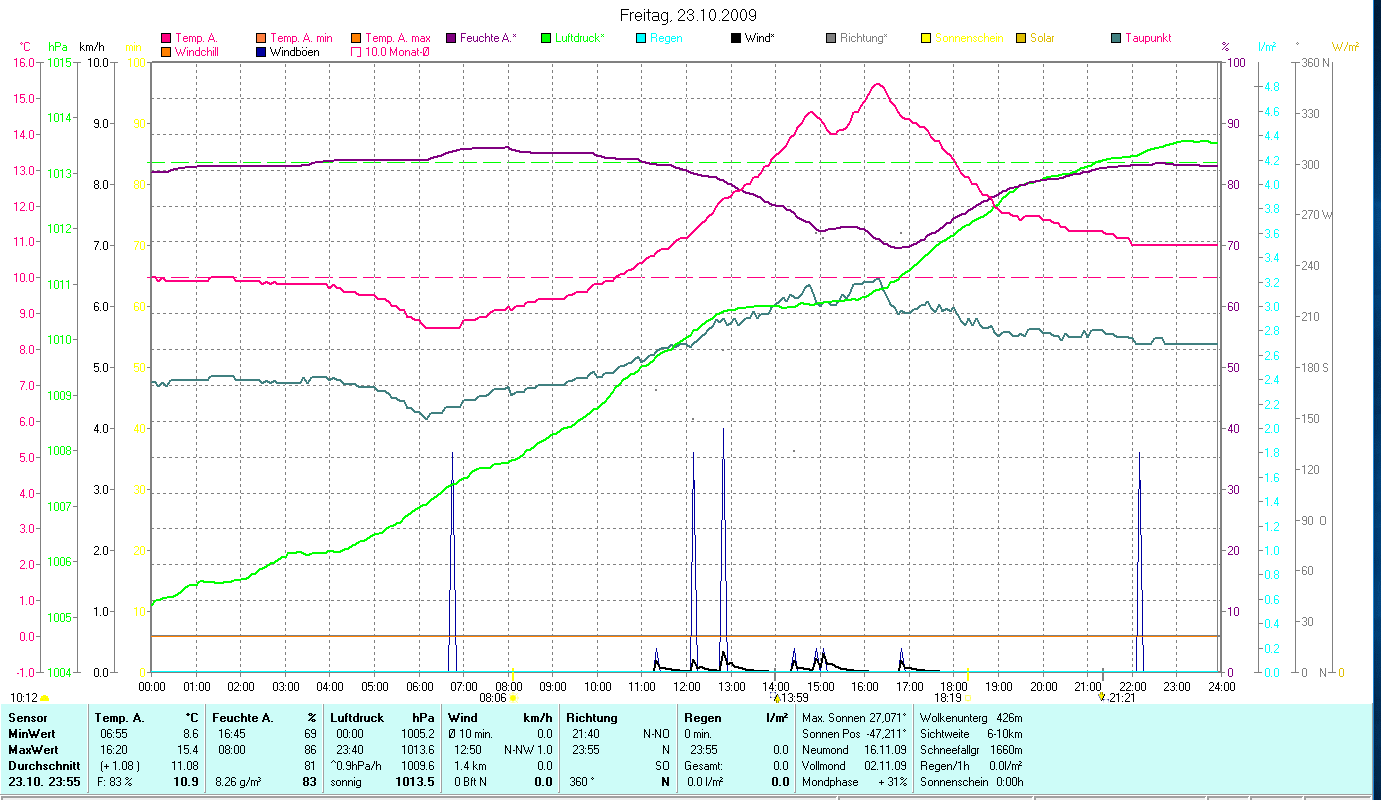Click the 08:06 sunrise marker on the timeline
Viewport: 1381px width, 800px height.
coord(512,698)
